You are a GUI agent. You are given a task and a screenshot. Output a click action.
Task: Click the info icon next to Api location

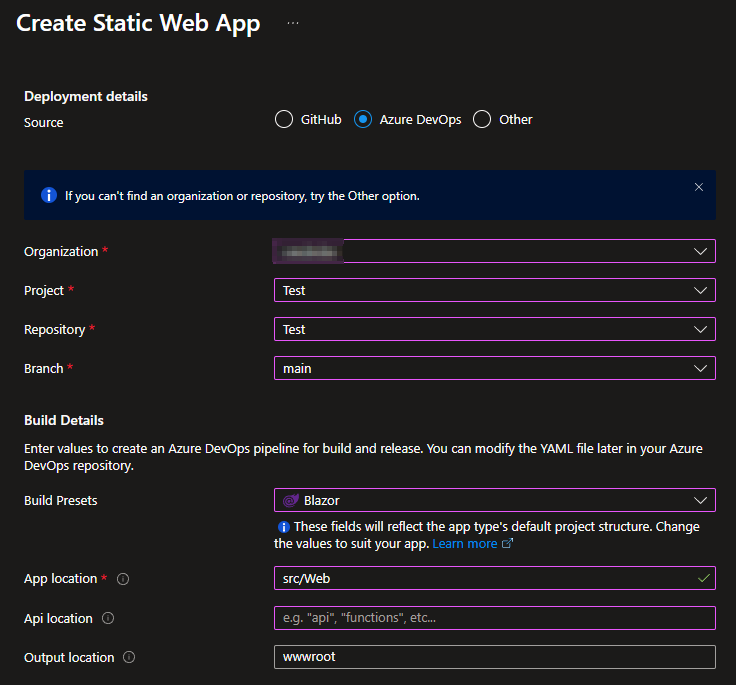click(108, 618)
